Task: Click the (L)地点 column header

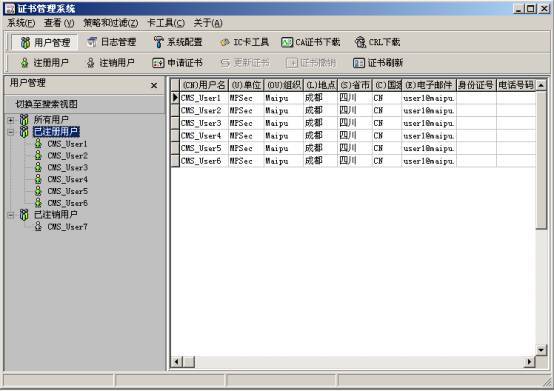Action: coord(320,85)
